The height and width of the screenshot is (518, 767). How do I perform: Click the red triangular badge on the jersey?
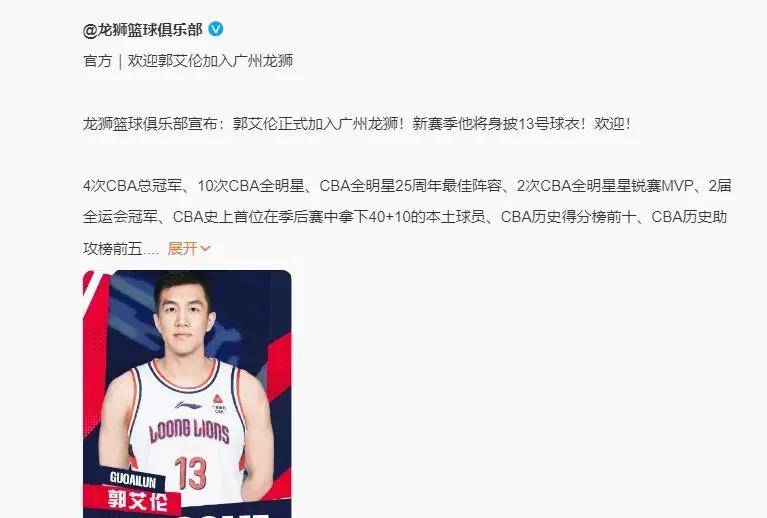(218, 399)
